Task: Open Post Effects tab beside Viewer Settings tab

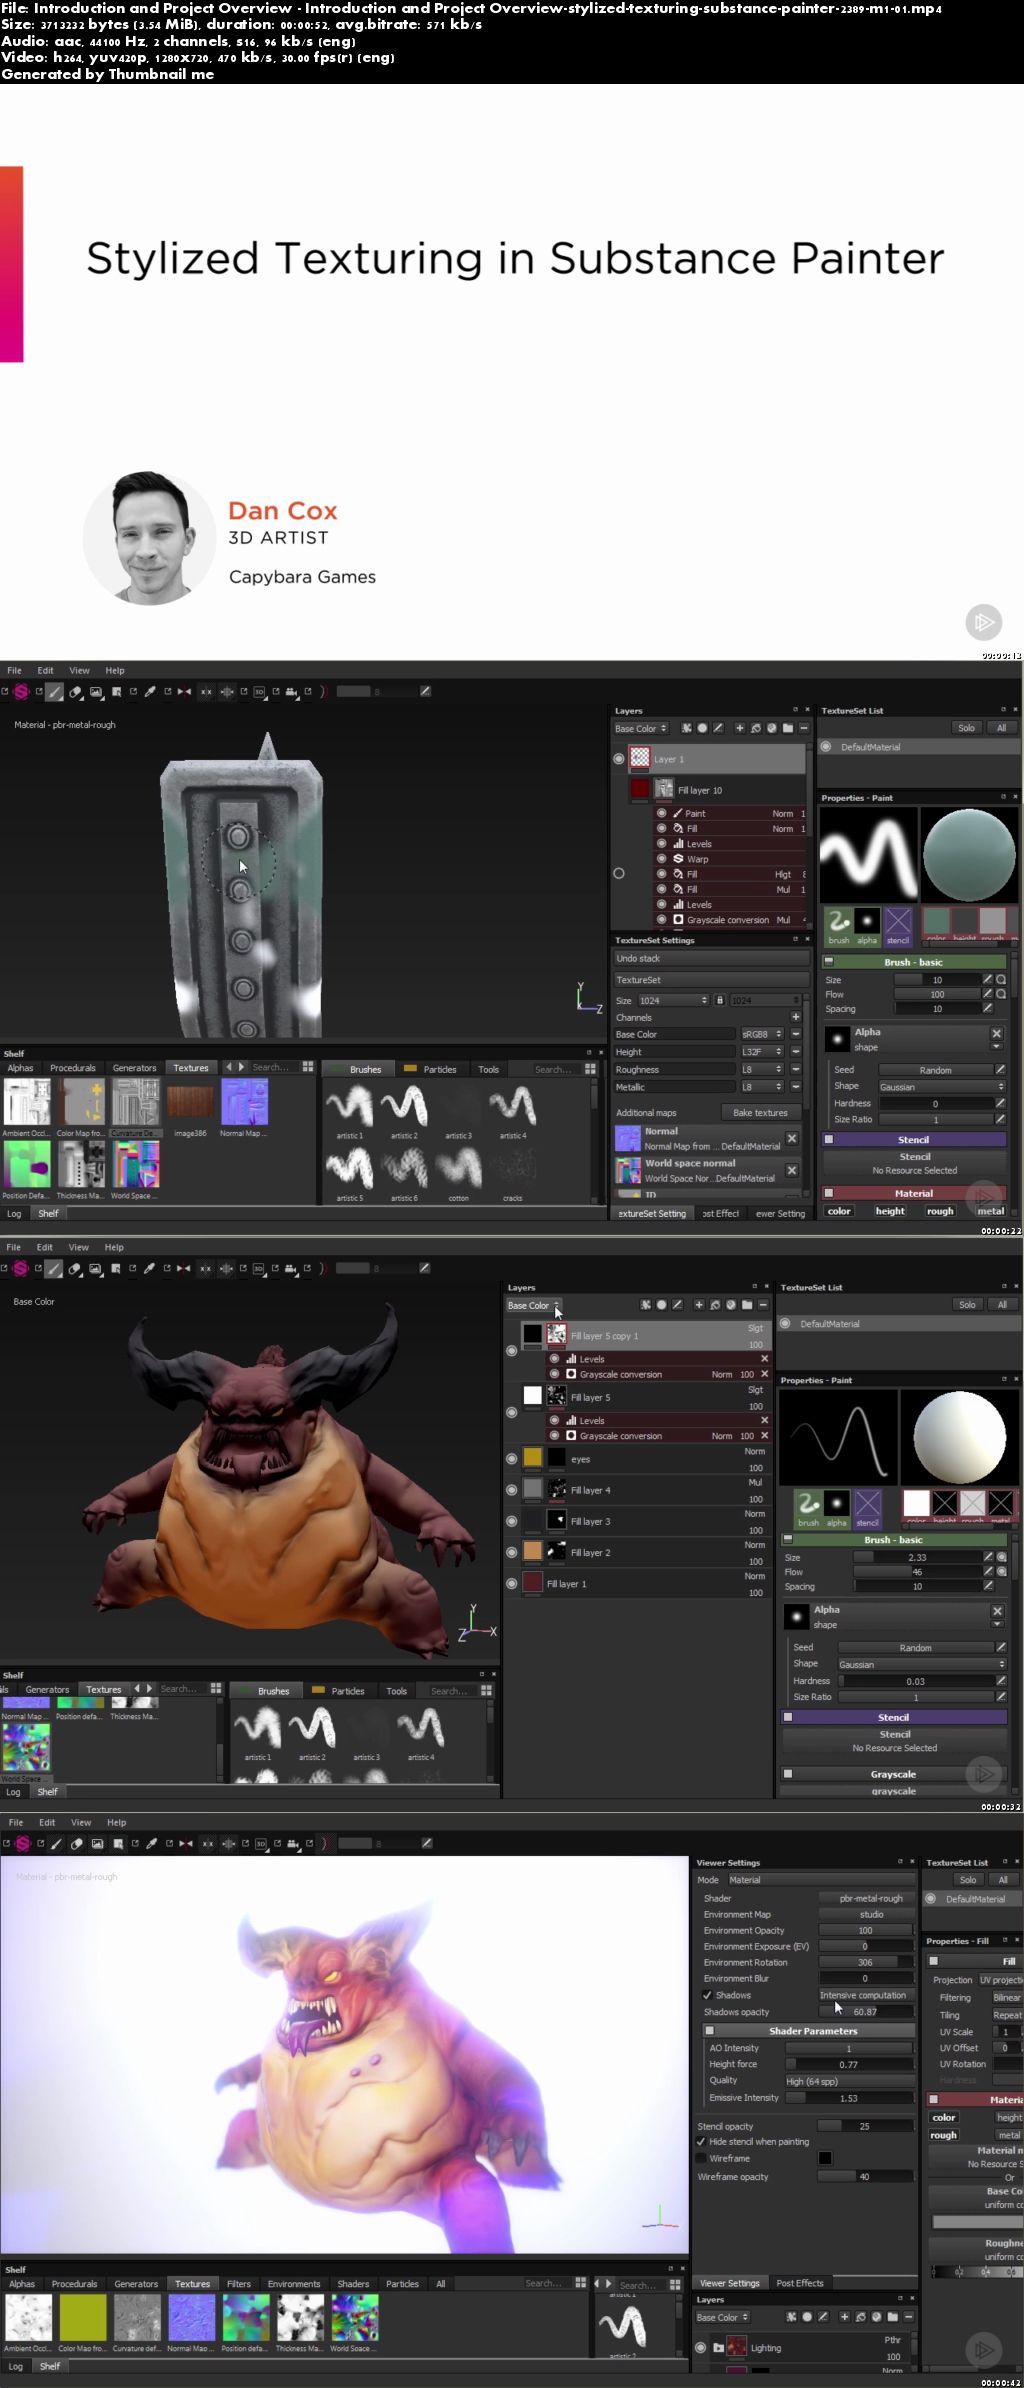Action: [799, 2283]
